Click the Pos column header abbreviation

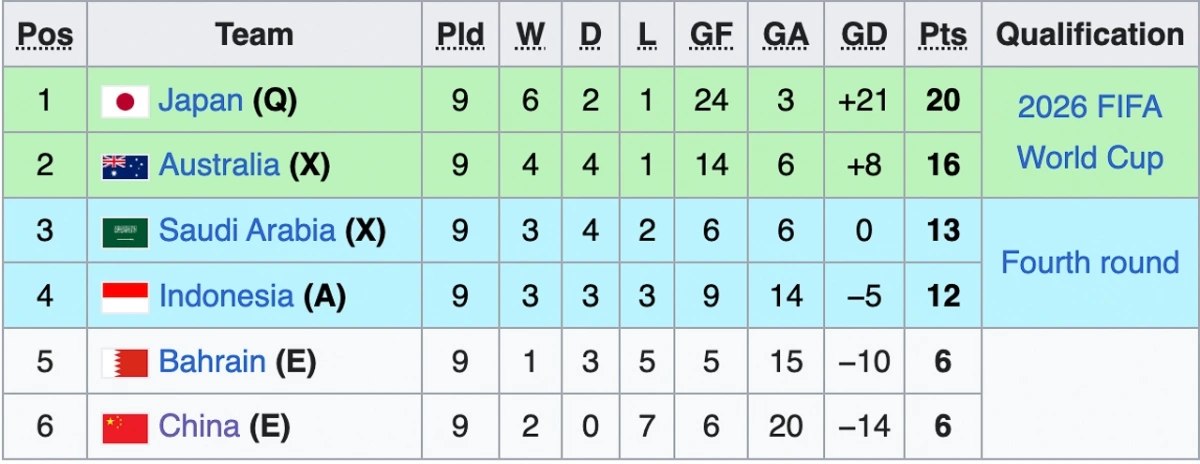(x=45, y=35)
